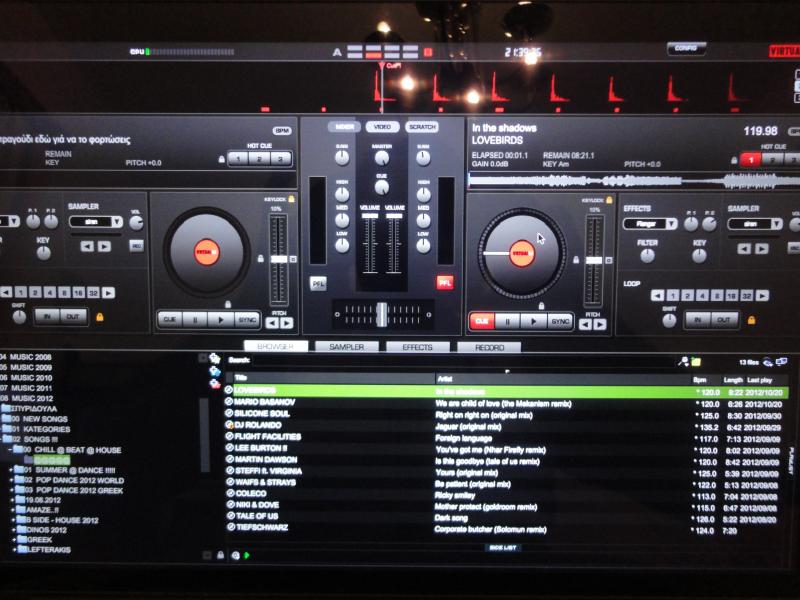Image resolution: width=800 pixels, height=600 pixels.
Task: Click the CONFIG button at top
Action: pyautogui.click(x=686, y=48)
